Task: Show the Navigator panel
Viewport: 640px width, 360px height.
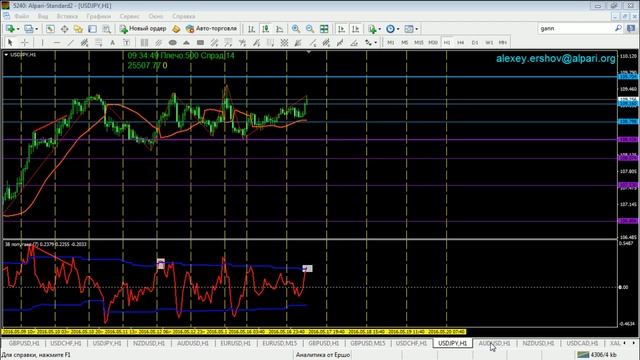Action: point(78,29)
